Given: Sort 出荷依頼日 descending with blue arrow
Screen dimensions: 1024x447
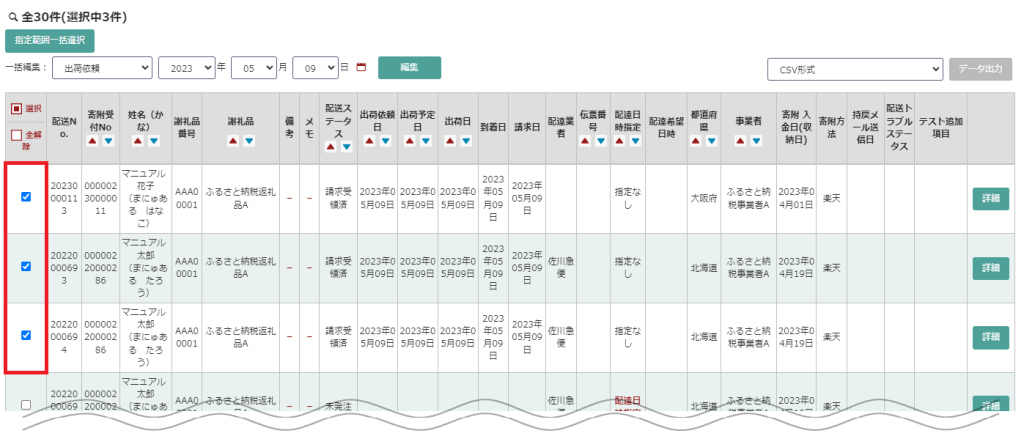Looking at the screenshot, I should 384,142.
